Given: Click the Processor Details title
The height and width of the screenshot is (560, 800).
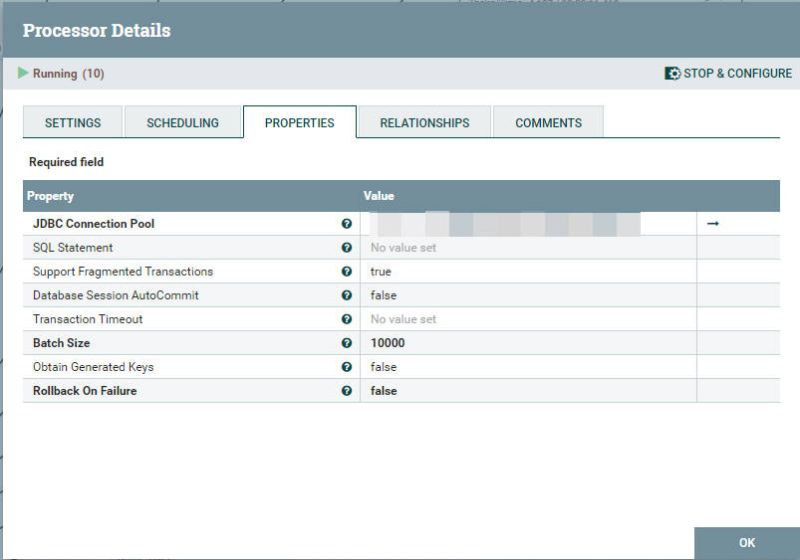Looking at the screenshot, I should 96,31.
